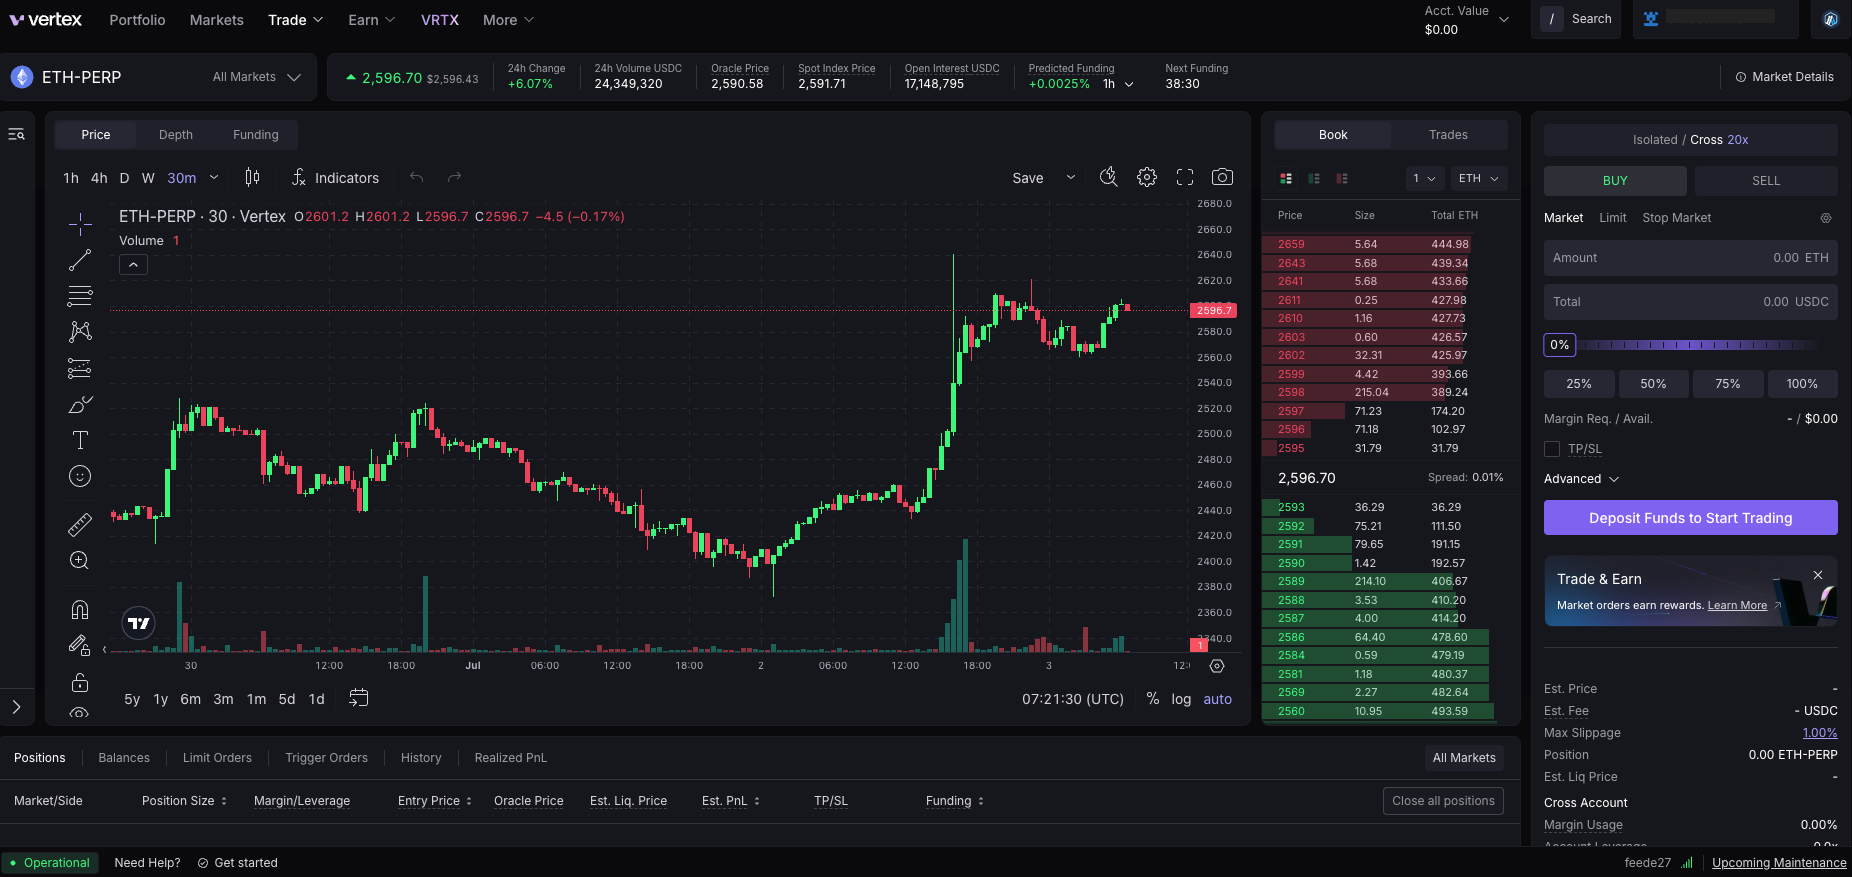Open the Earn menu dropdown
The height and width of the screenshot is (877, 1852).
pos(372,20)
